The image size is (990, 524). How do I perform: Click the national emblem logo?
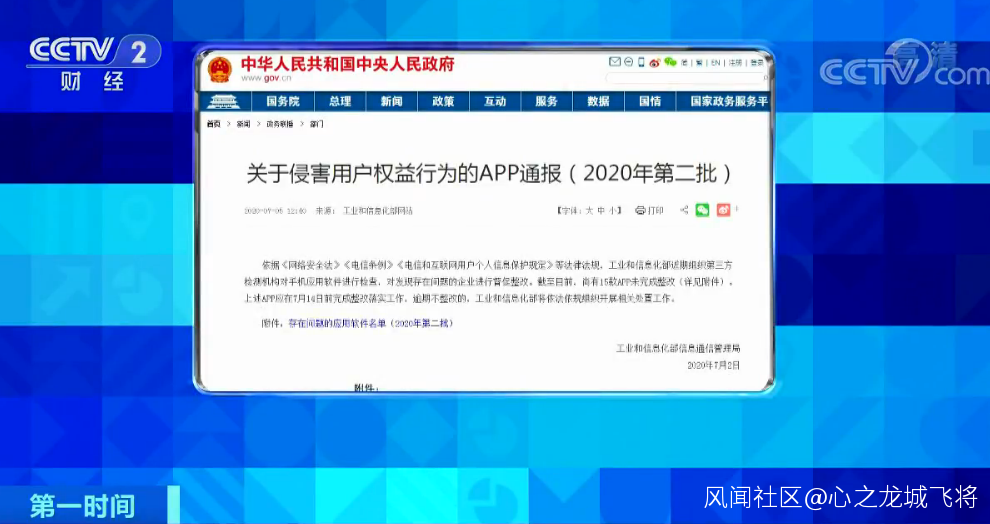pos(220,69)
